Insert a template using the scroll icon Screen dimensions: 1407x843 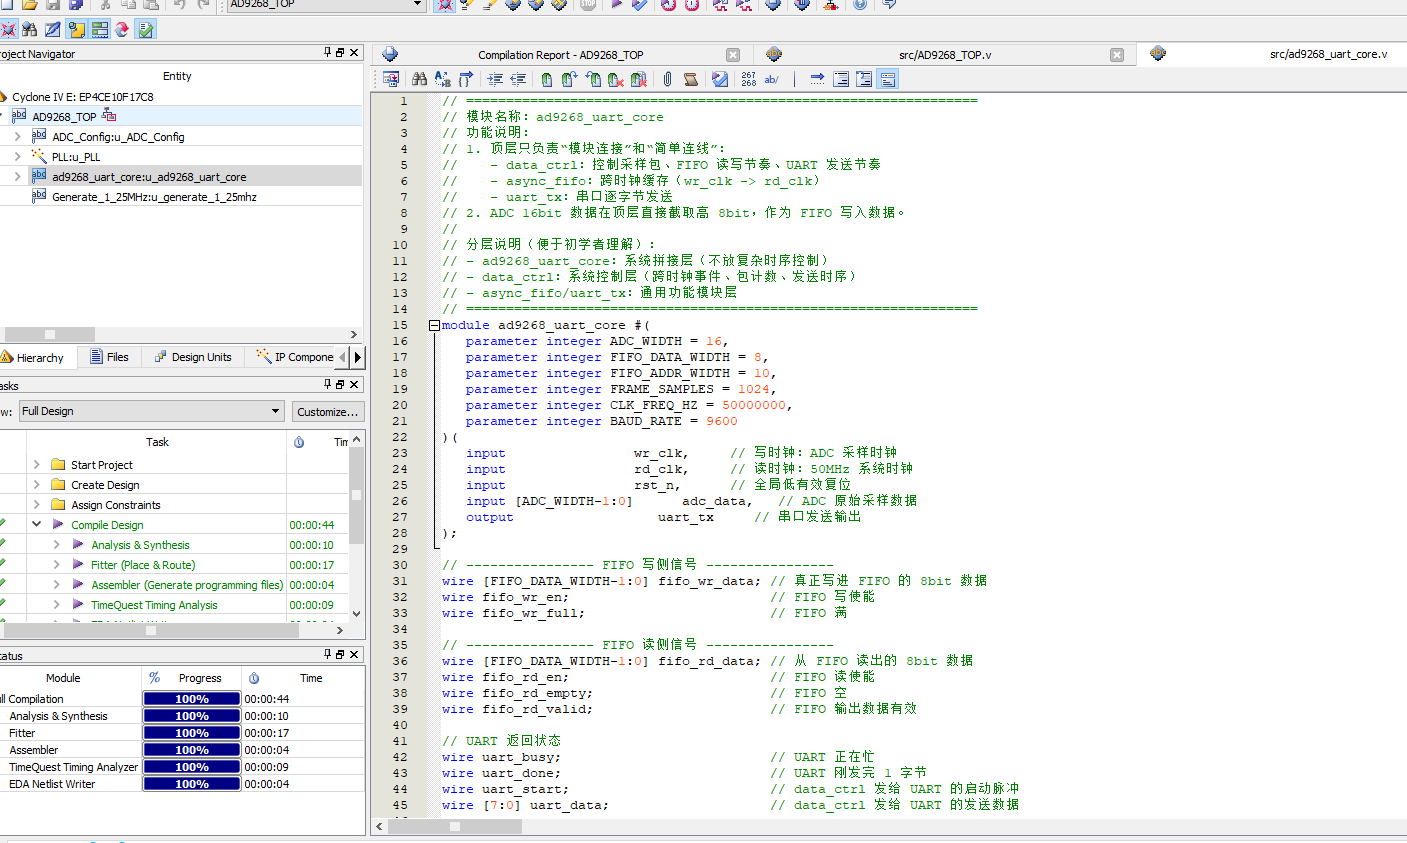pyautogui.click(x=690, y=79)
